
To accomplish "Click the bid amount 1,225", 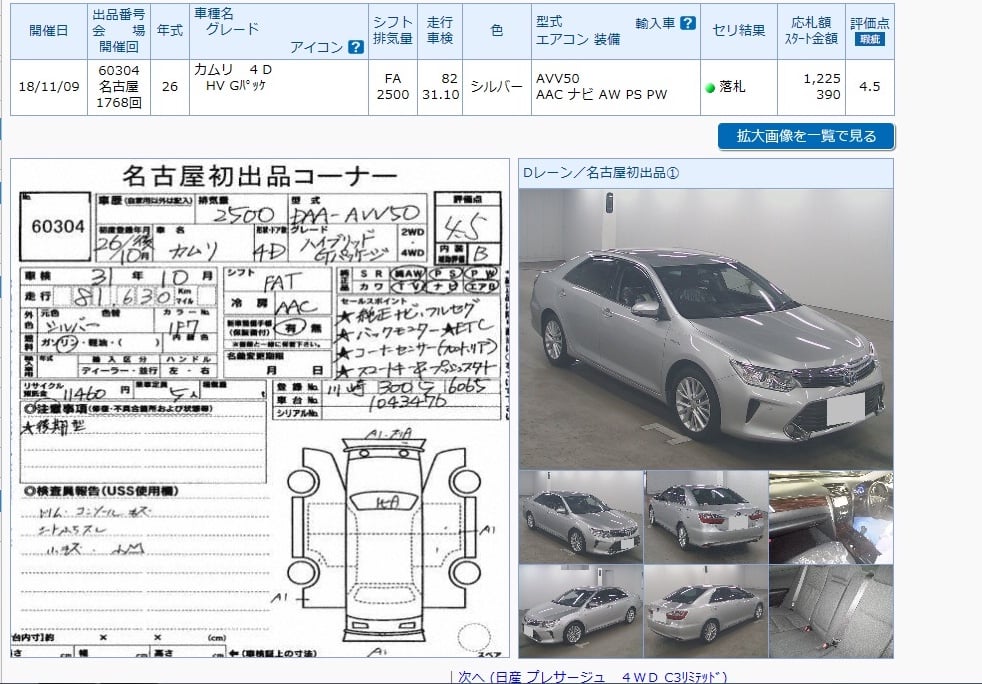I will click(x=822, y=78).
